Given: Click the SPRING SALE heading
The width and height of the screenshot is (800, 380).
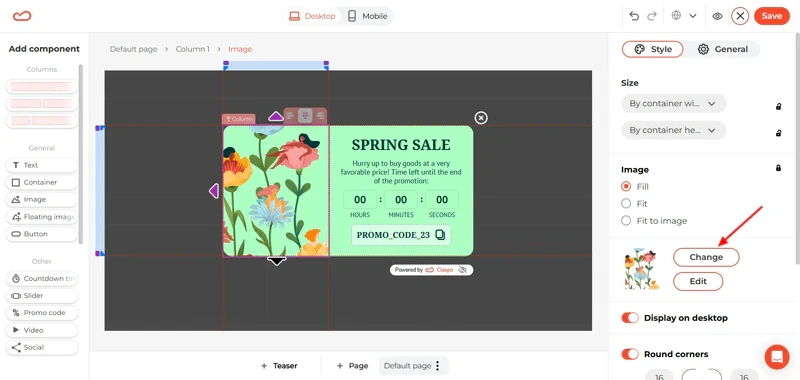Looking at the screenshot, I should (x=401, y=144).
